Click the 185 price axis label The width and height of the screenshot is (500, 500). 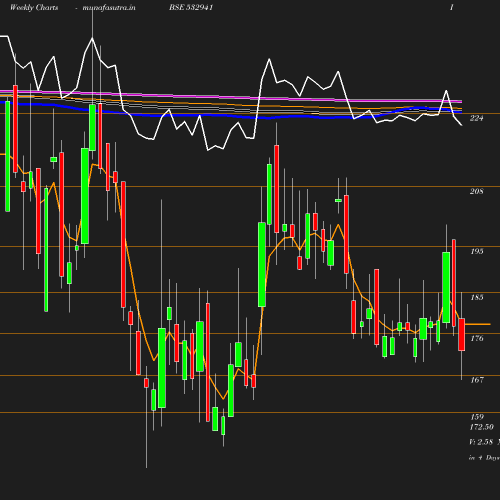coord(477,297)
